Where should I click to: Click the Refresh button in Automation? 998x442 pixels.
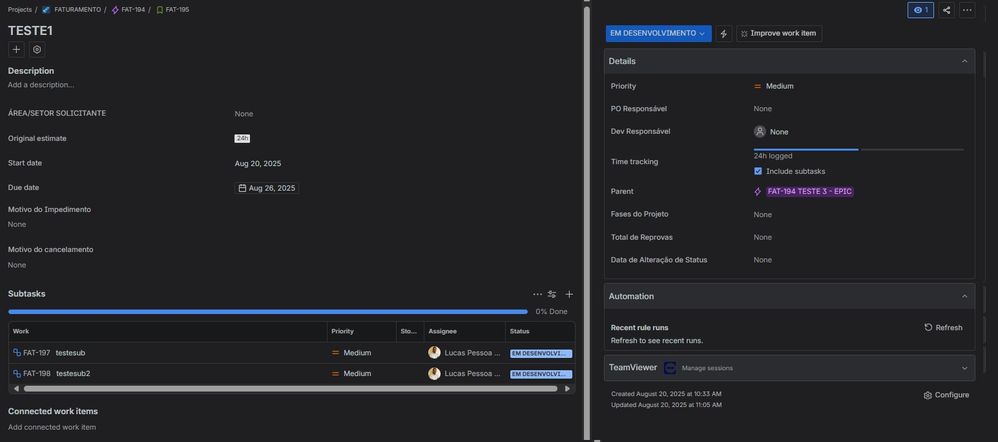coord(943,327)
